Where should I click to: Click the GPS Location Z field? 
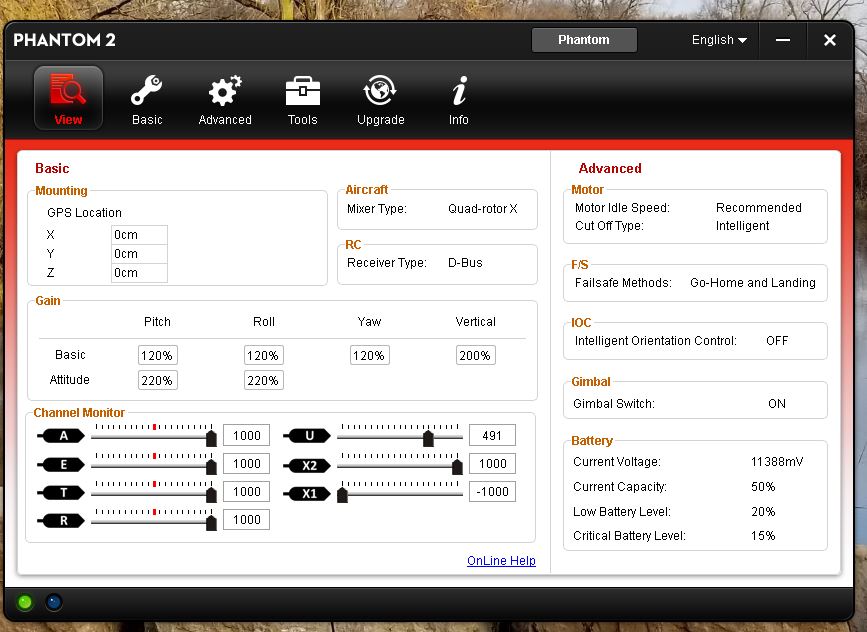click(139, 273)
